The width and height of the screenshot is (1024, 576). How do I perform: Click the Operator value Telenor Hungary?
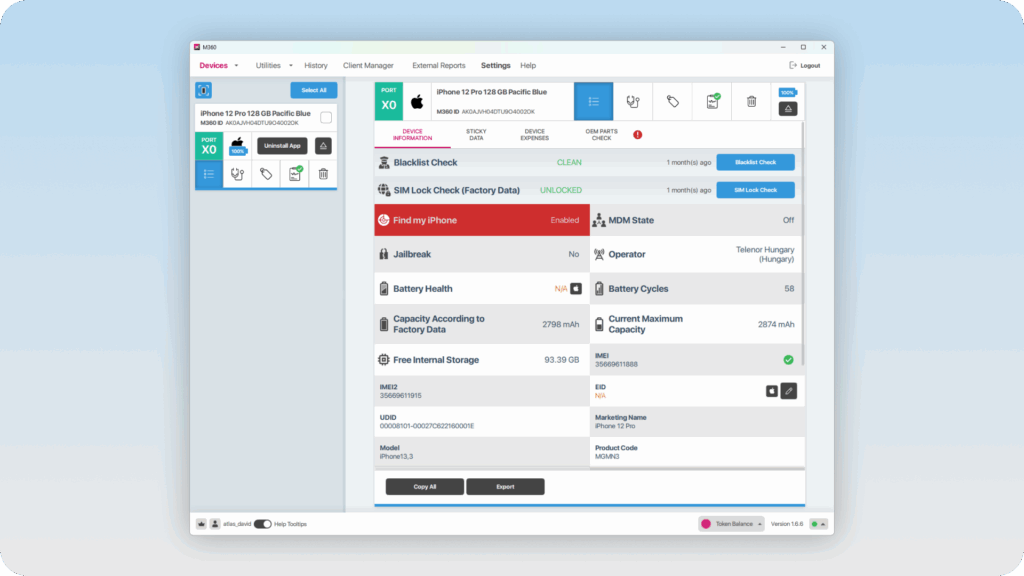pos(765,254)
